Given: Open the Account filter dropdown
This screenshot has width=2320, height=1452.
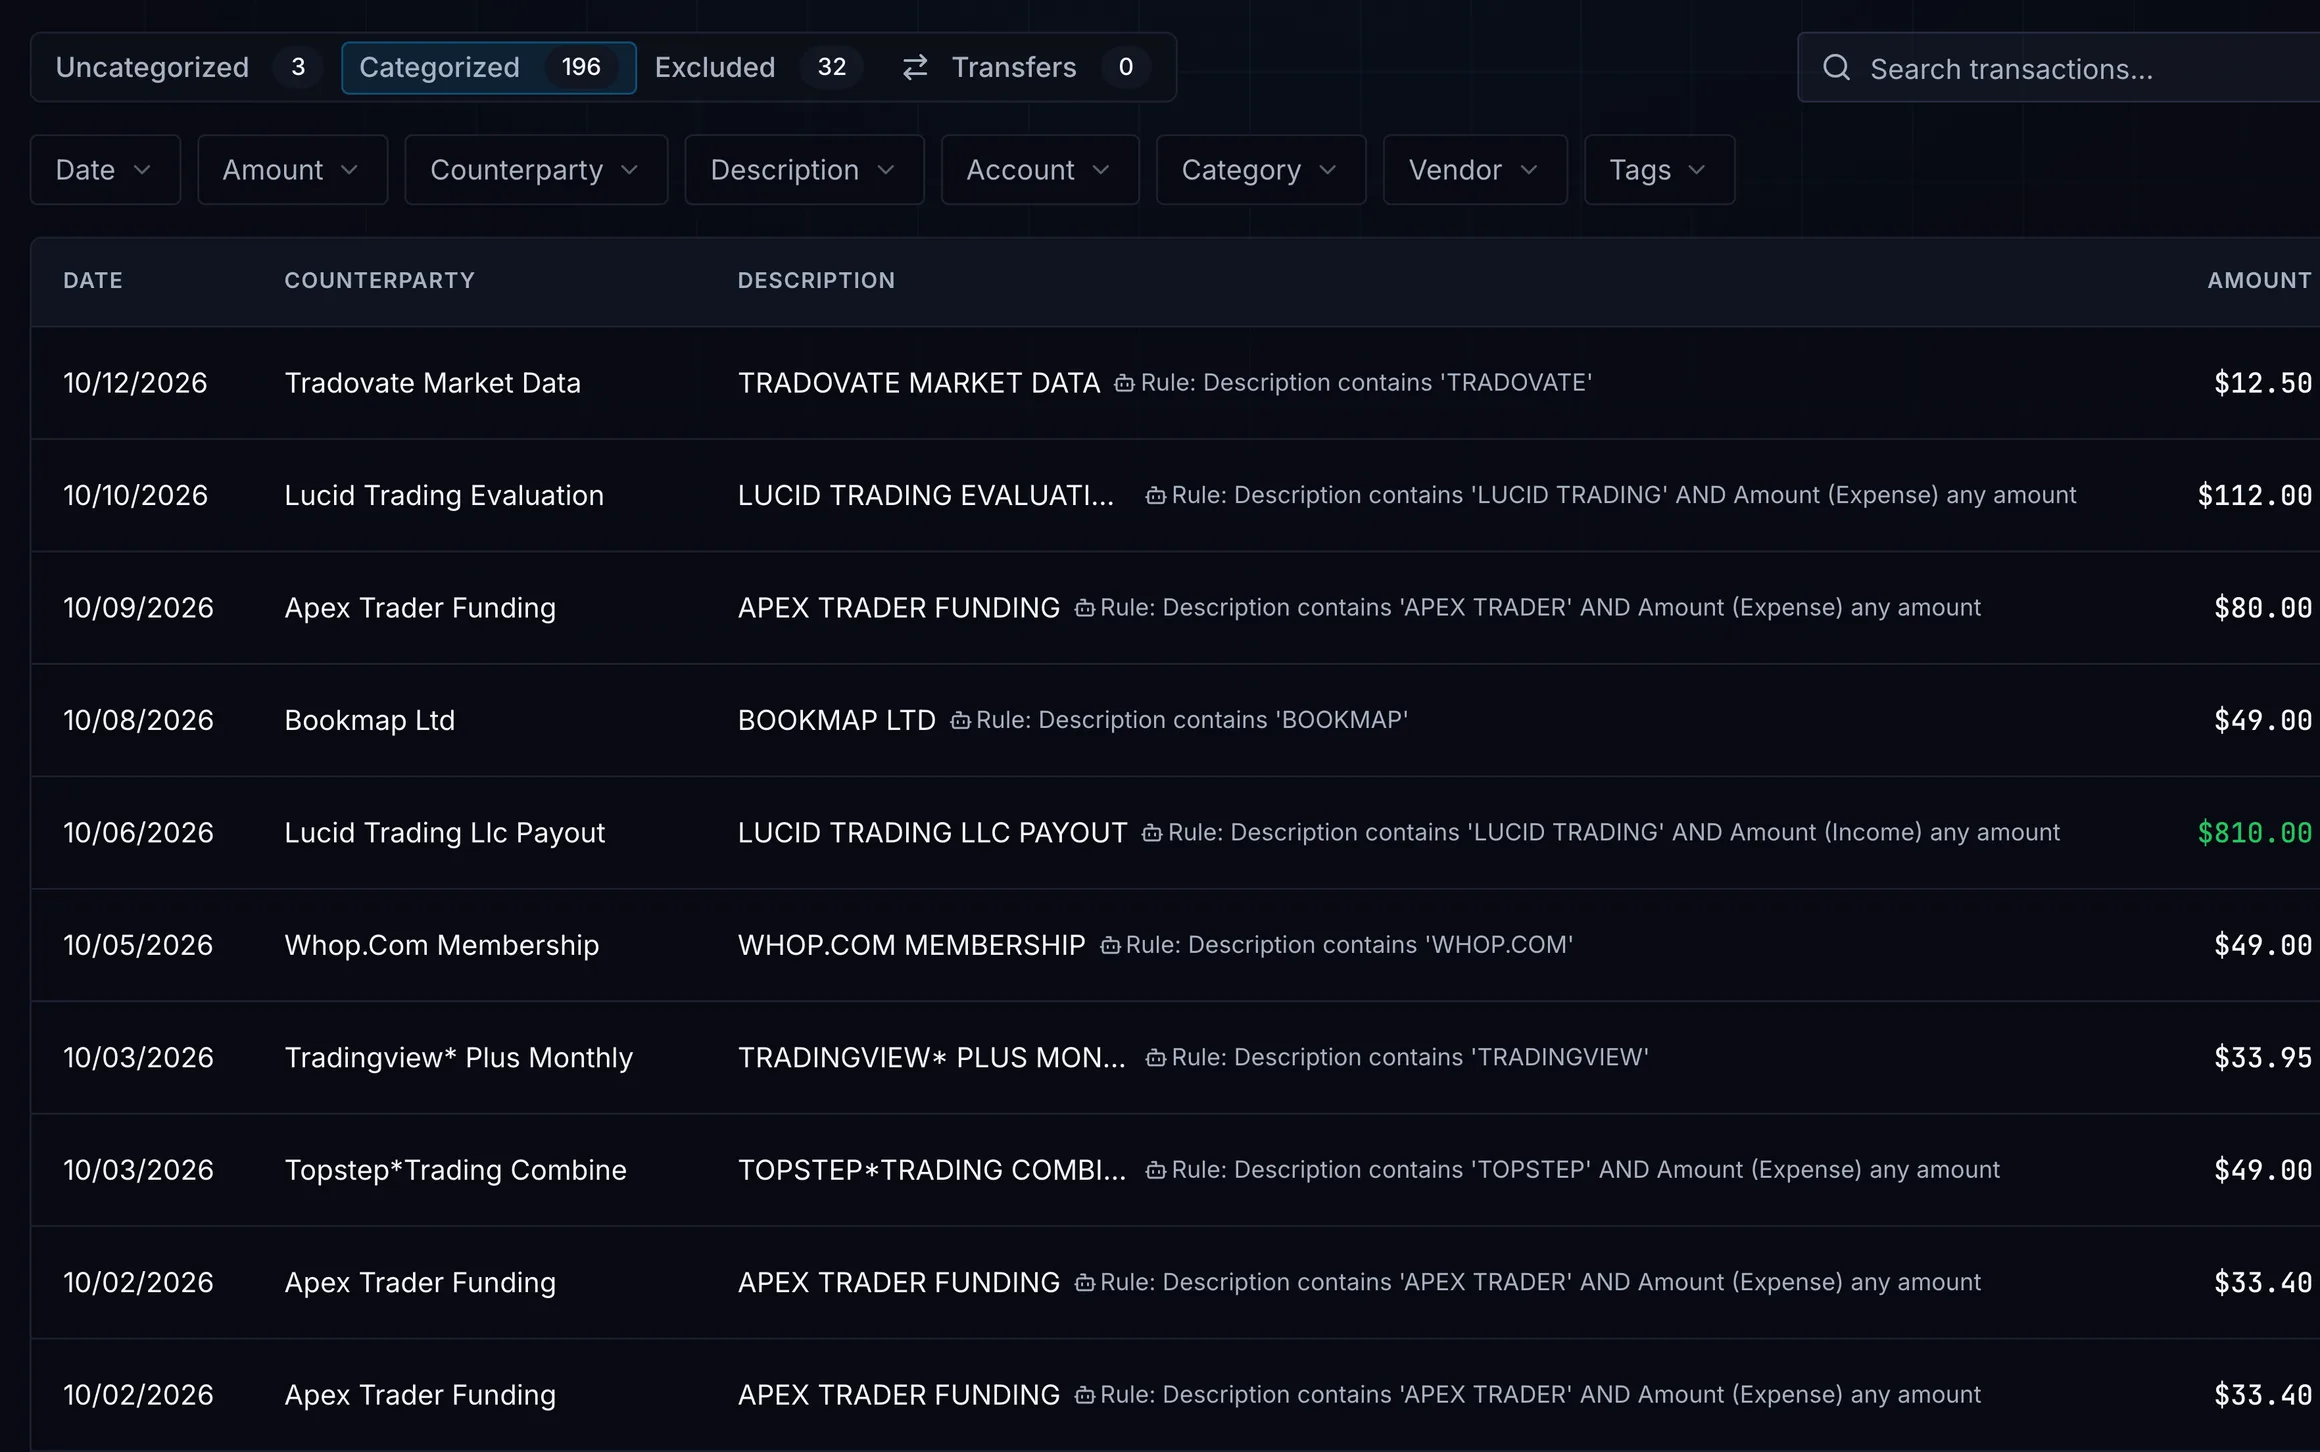Looking at the screenshot, I should [x=1040, y=170].
